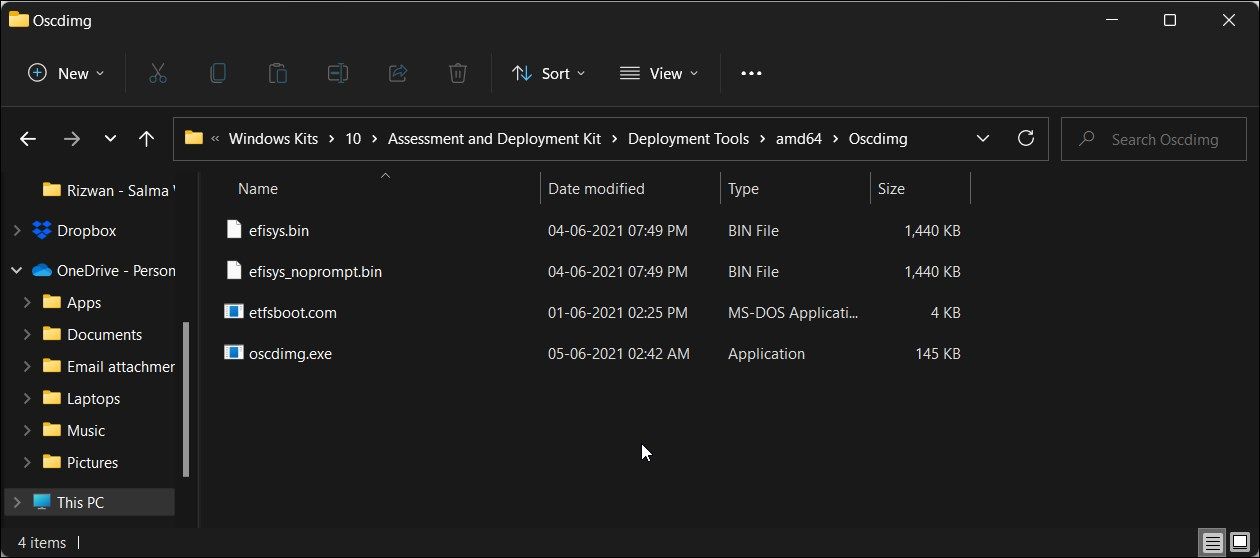Click the Search Oscdimg input box
Image resolution: width=1260 pixels, height=558 pixels.
click(1154, 139)
